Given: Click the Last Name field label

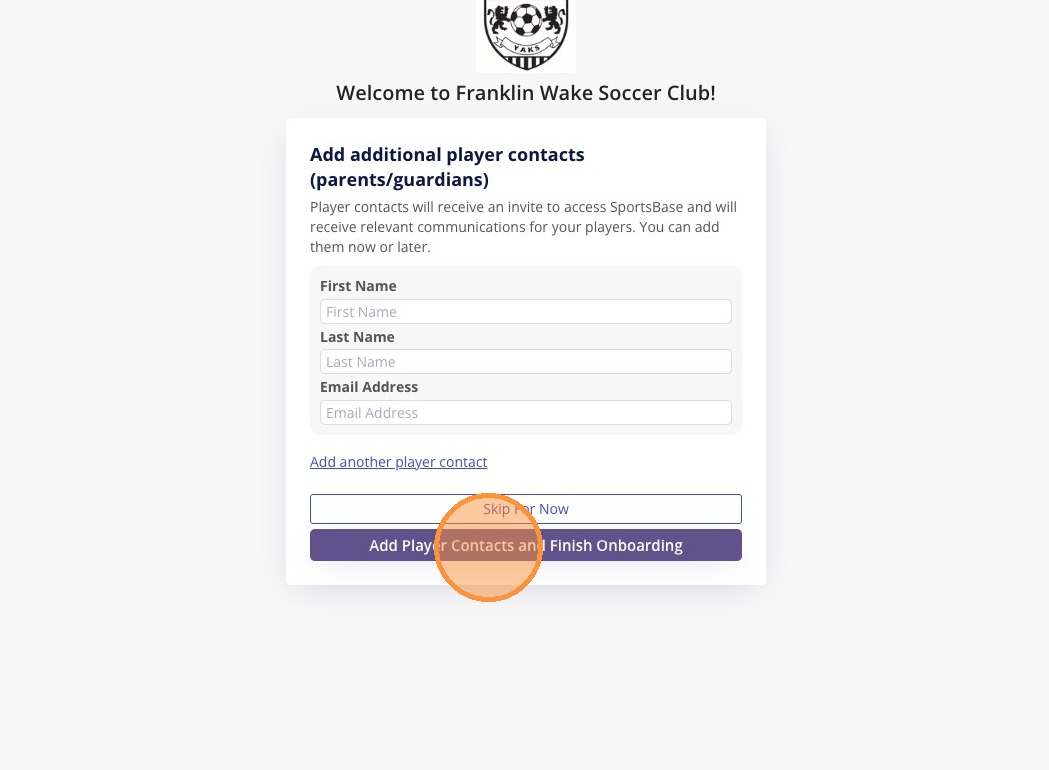Looking at the screenshot, I should coord(357,337).
